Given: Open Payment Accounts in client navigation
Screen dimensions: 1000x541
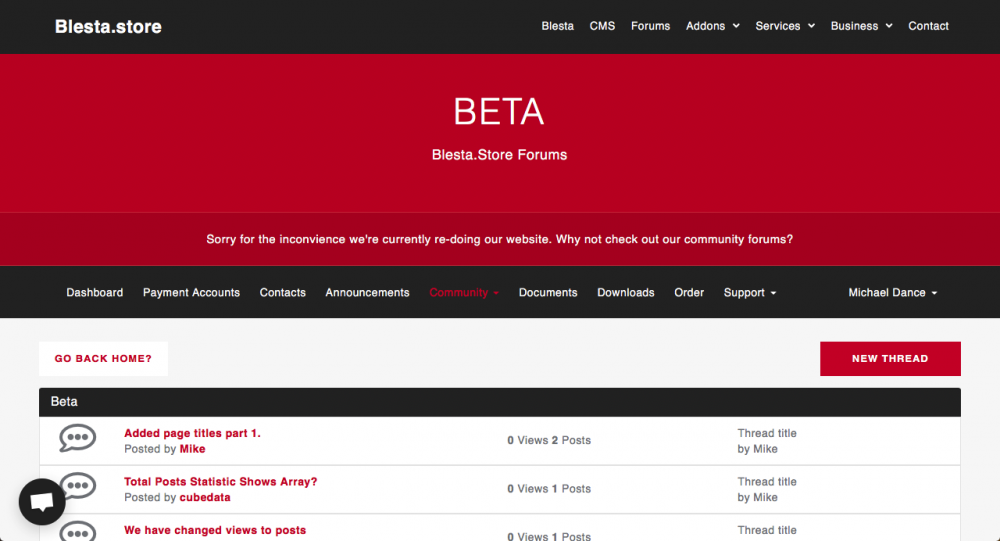Looking at the screenshot, I should click(x=191, y=292).
